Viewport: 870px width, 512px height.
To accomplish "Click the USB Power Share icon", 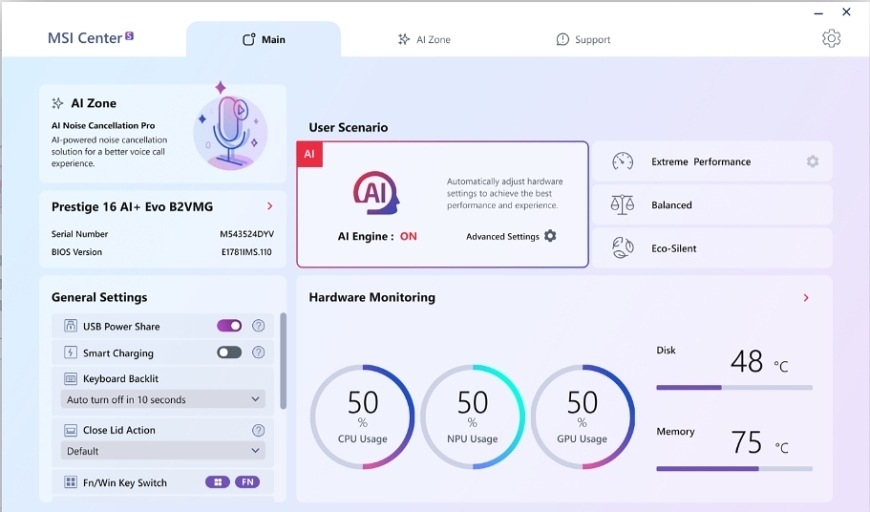I will tap(70, 326).
